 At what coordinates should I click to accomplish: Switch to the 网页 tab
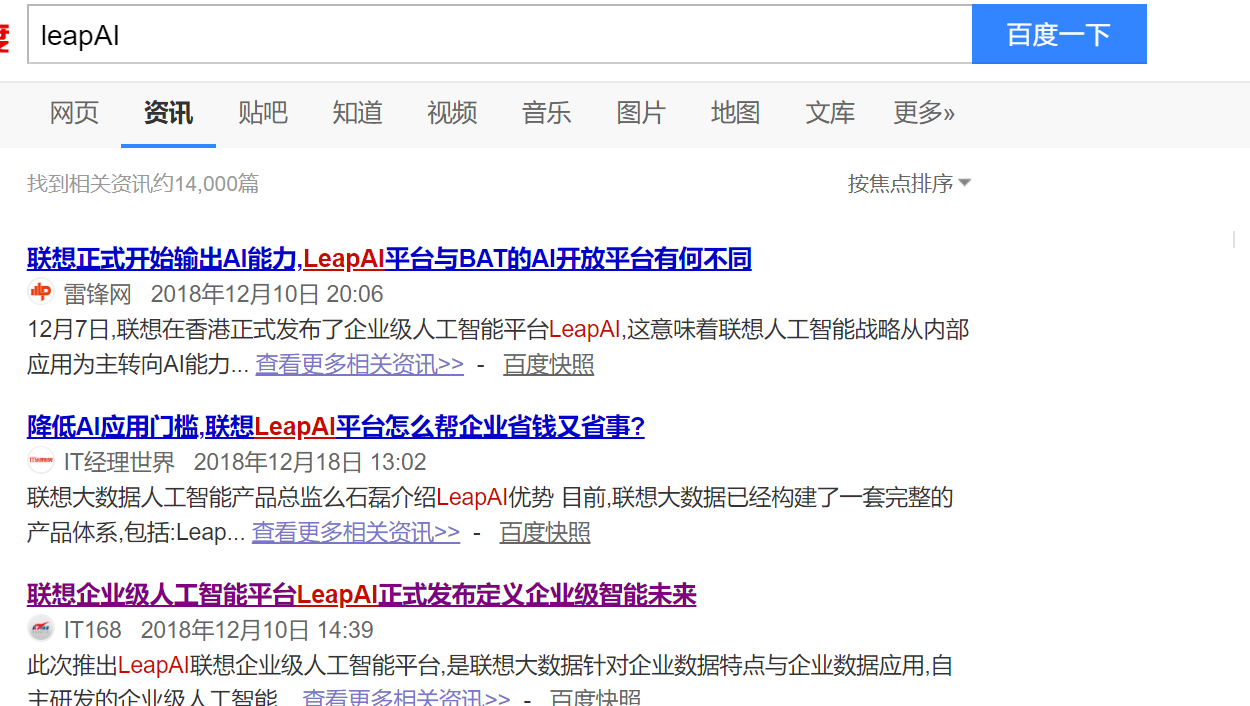tap(74, 113)
